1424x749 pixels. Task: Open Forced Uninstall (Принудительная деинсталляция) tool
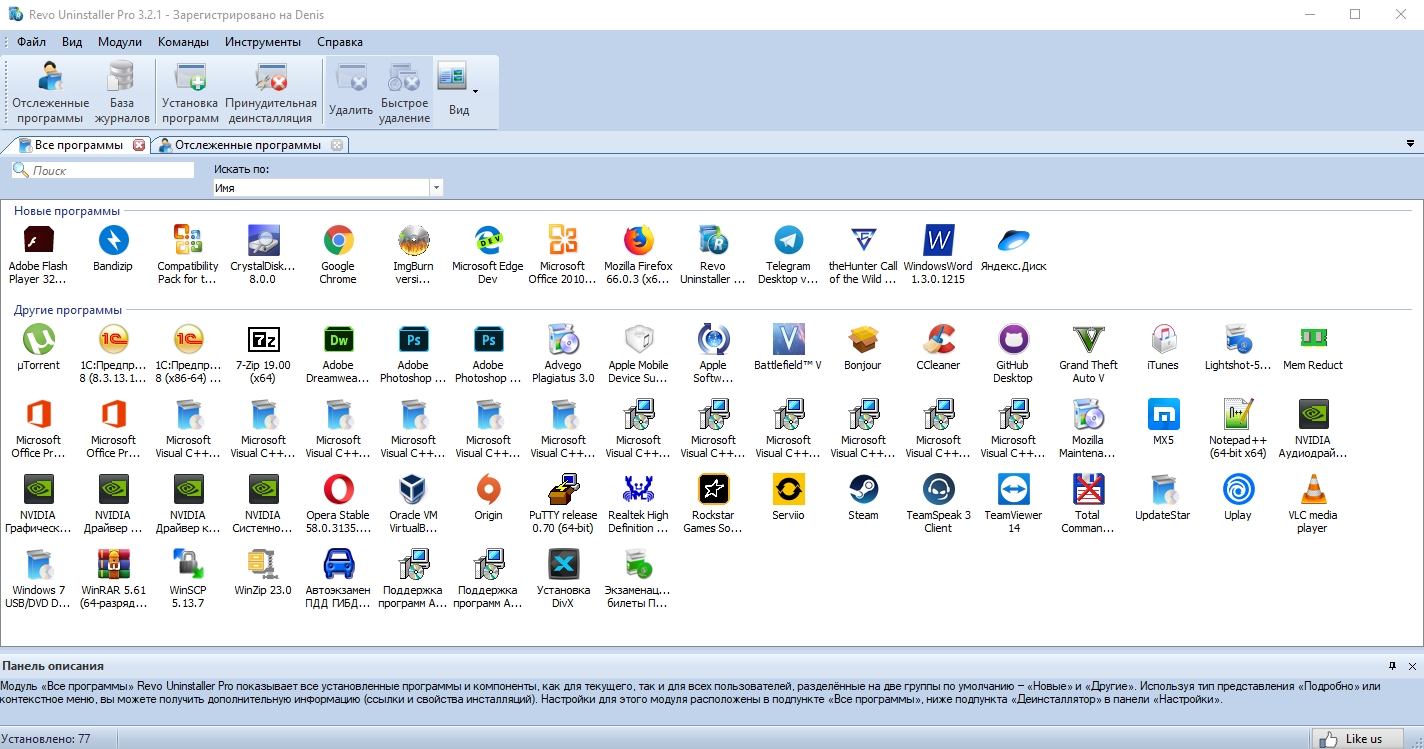[271, 92]
